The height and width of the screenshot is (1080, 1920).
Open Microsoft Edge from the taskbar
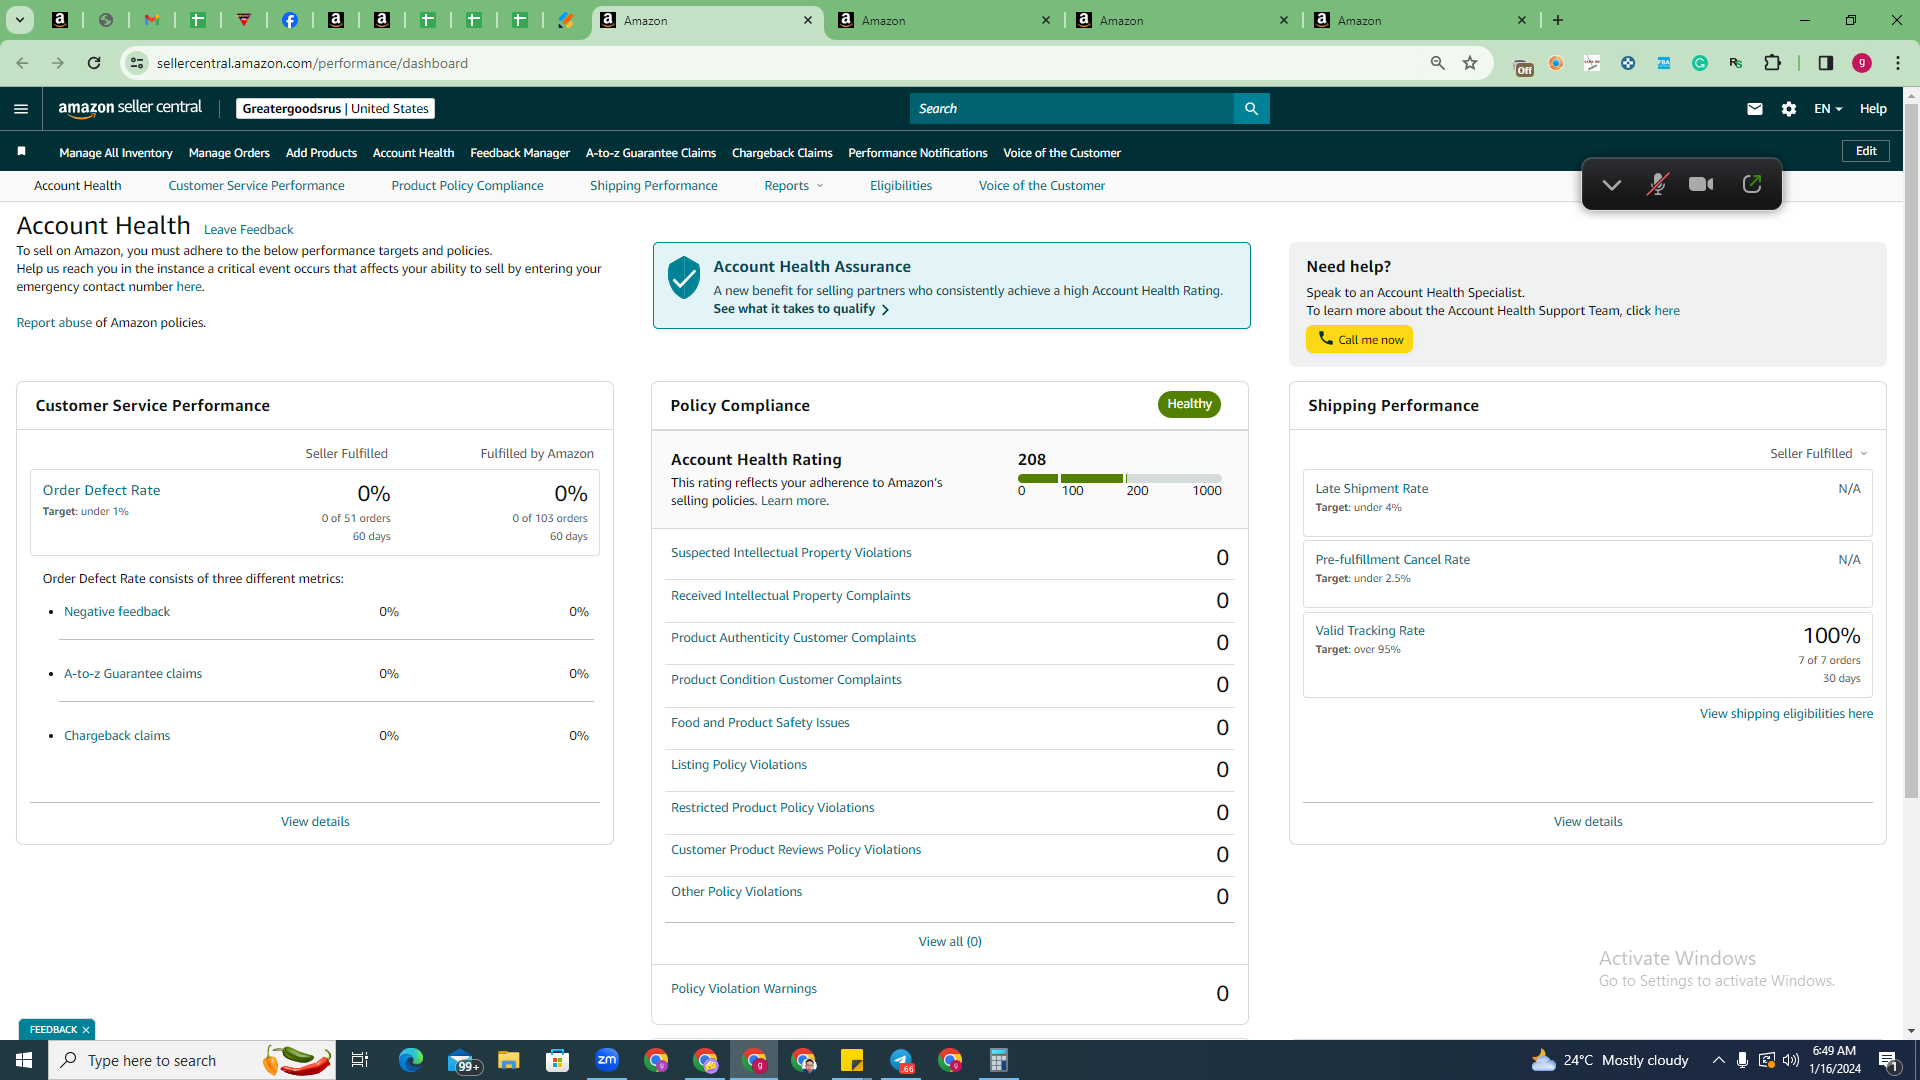pos(411,1060)
